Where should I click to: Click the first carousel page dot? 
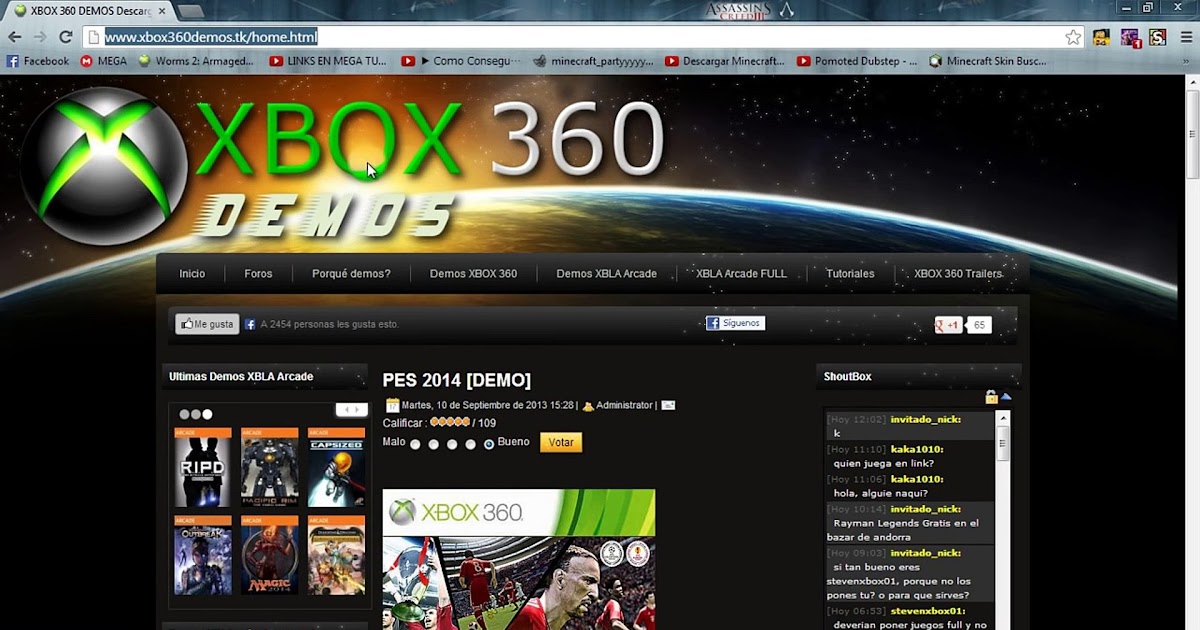point(184,414)
